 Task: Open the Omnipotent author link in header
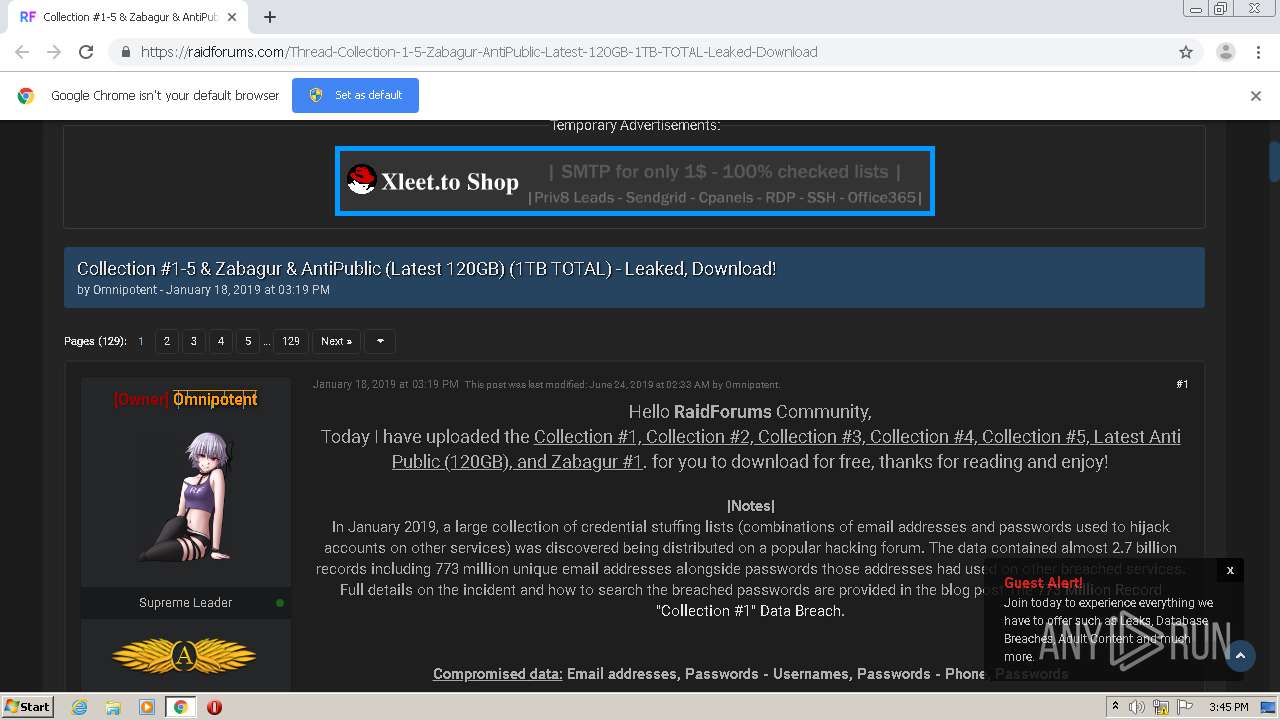[125, 290]
